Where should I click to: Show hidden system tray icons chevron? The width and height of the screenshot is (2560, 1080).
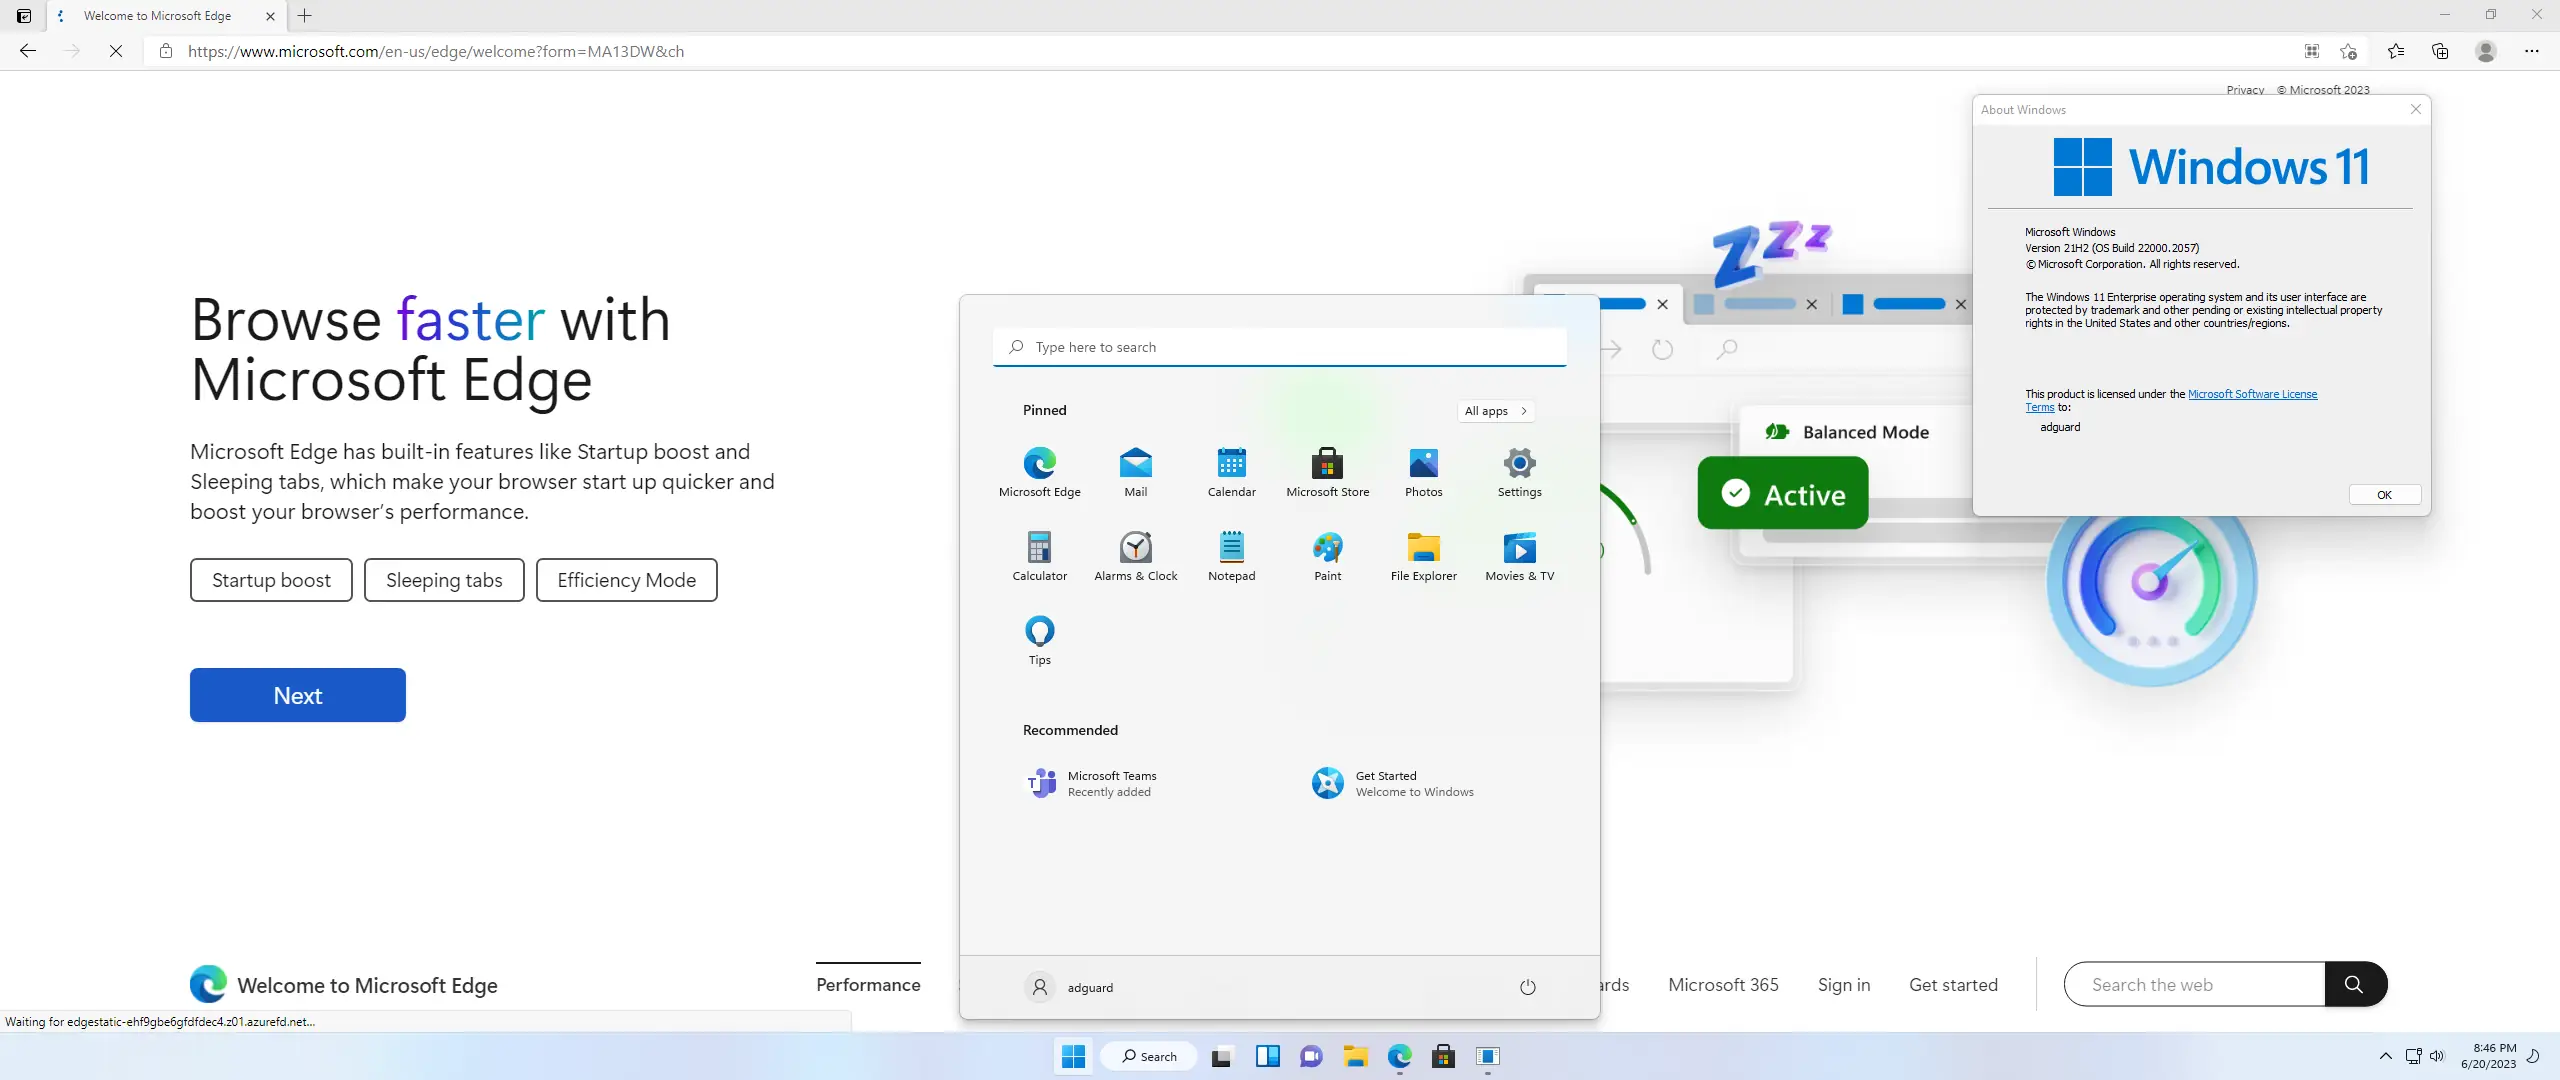2385,1056
